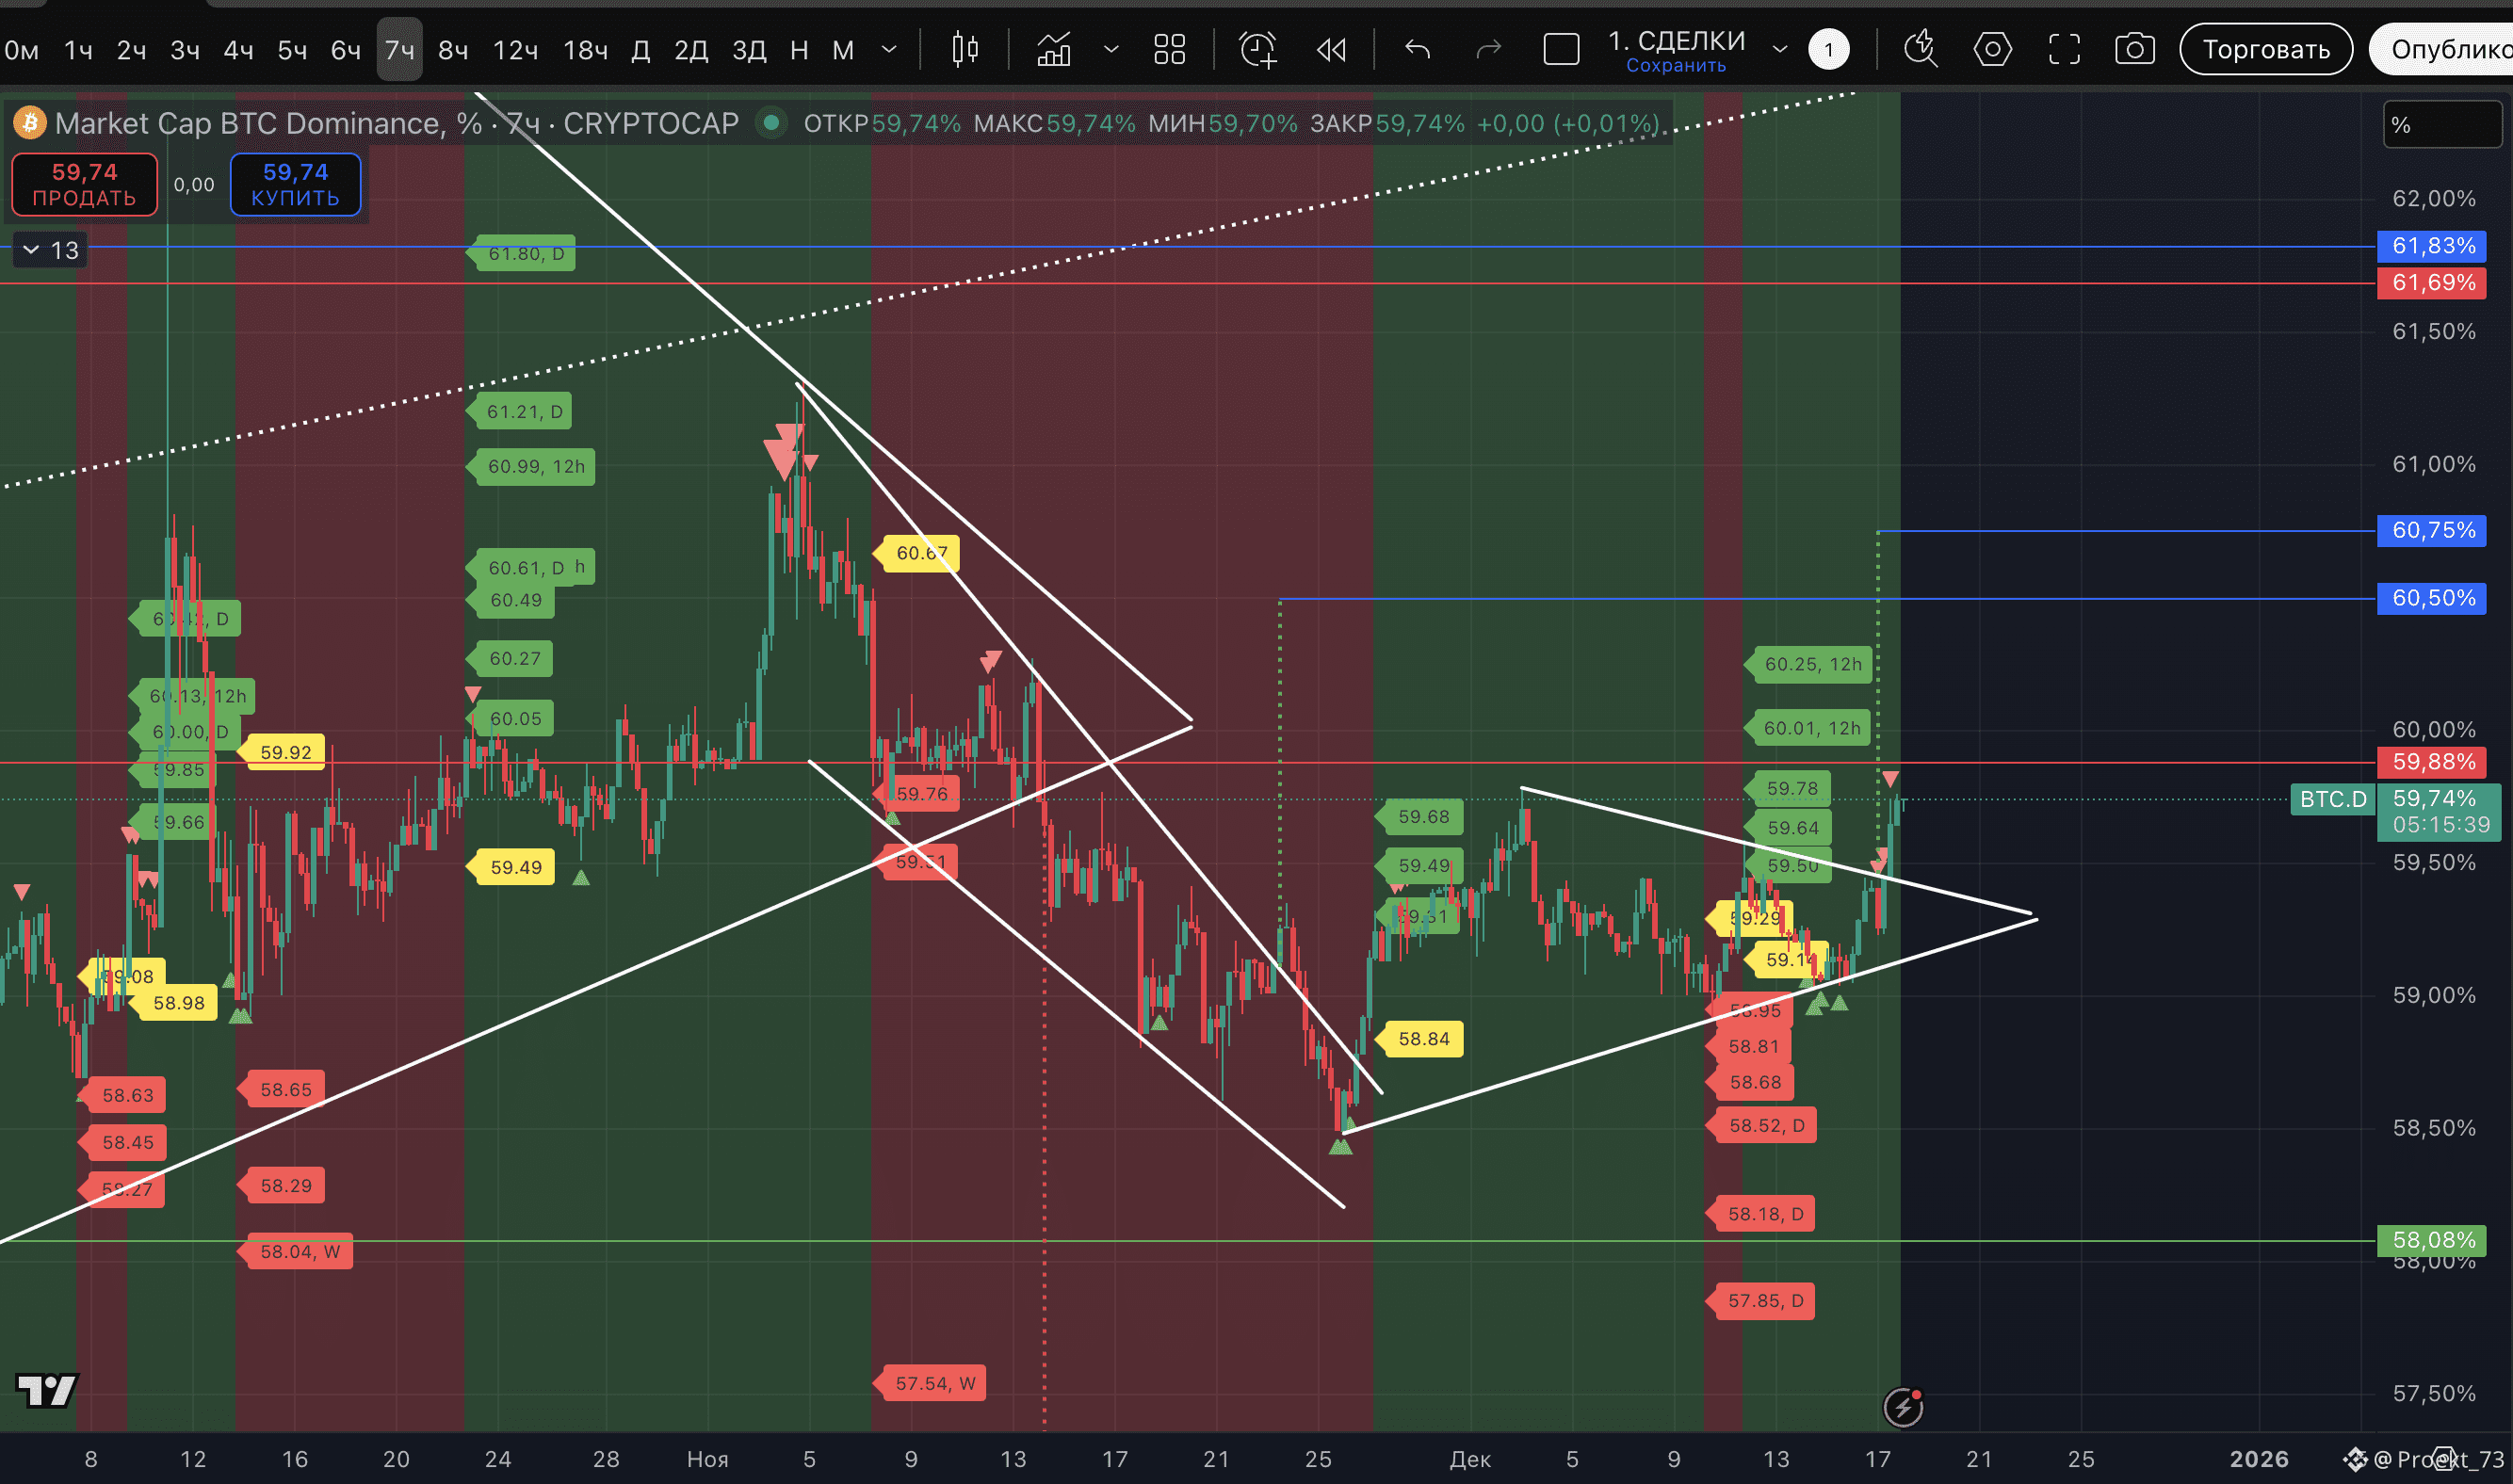Start bar replay rewind icon
The height and width of the screenshot is (1484, 2513).
click(x=1331, y=49)
